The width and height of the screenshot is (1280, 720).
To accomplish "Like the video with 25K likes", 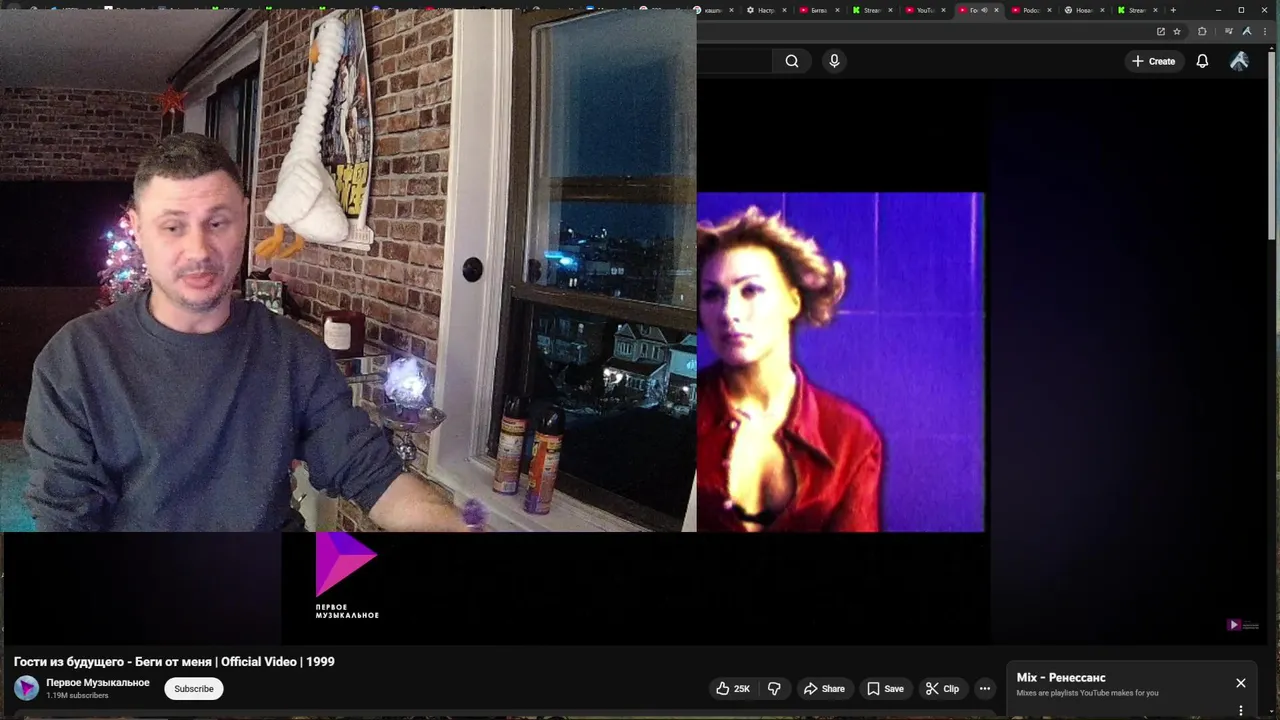I will point(733,688).
